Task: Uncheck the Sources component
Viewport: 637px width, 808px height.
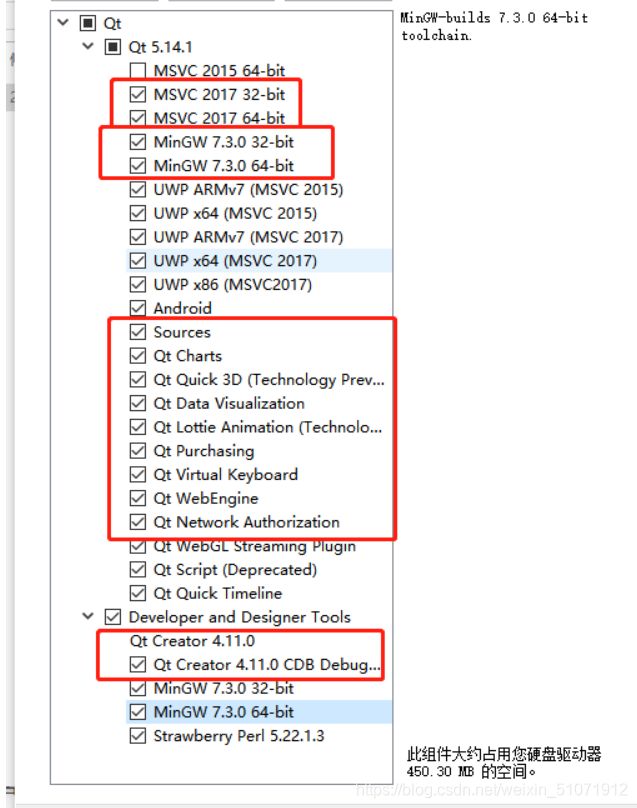Action: click(138, 332)
